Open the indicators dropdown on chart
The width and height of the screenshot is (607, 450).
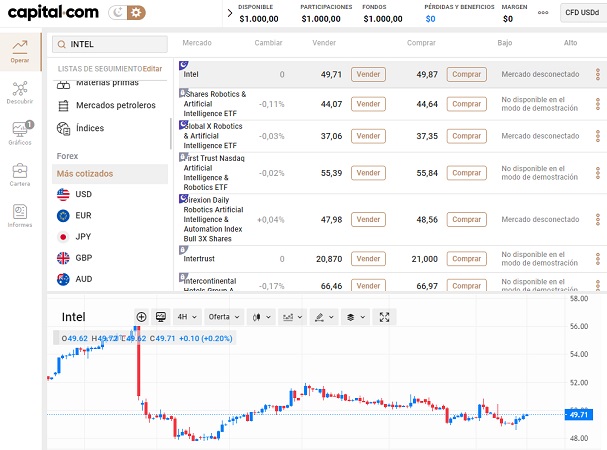tap(293, 317)
